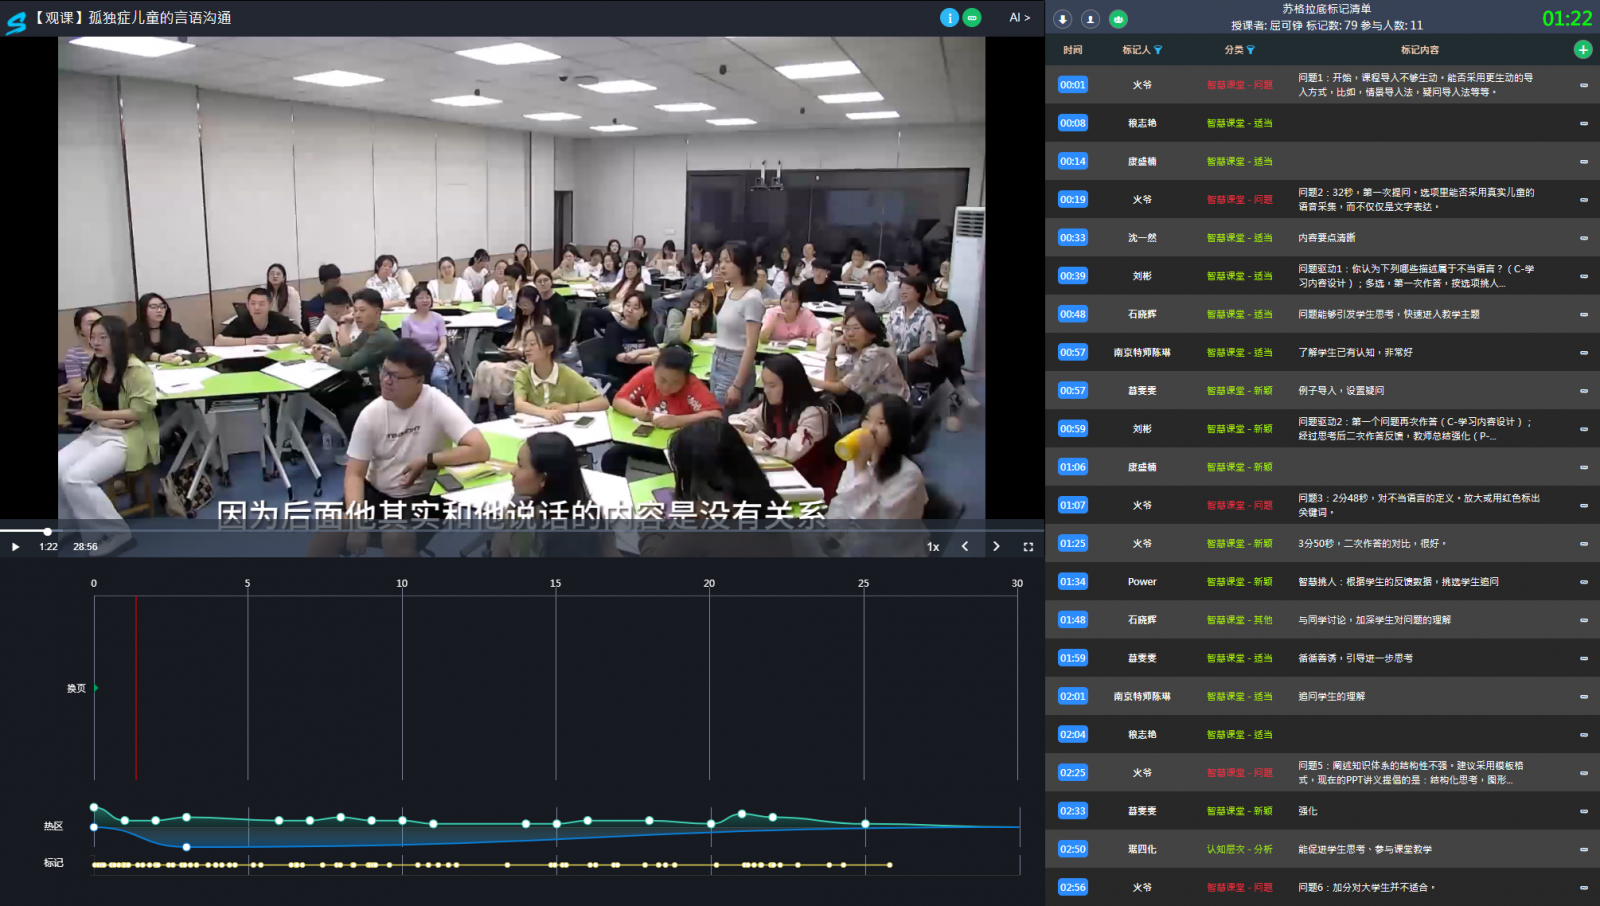Jump to the 00:39 timestamp marker
1600x906 pixels.
click(x=1072, y=276)
